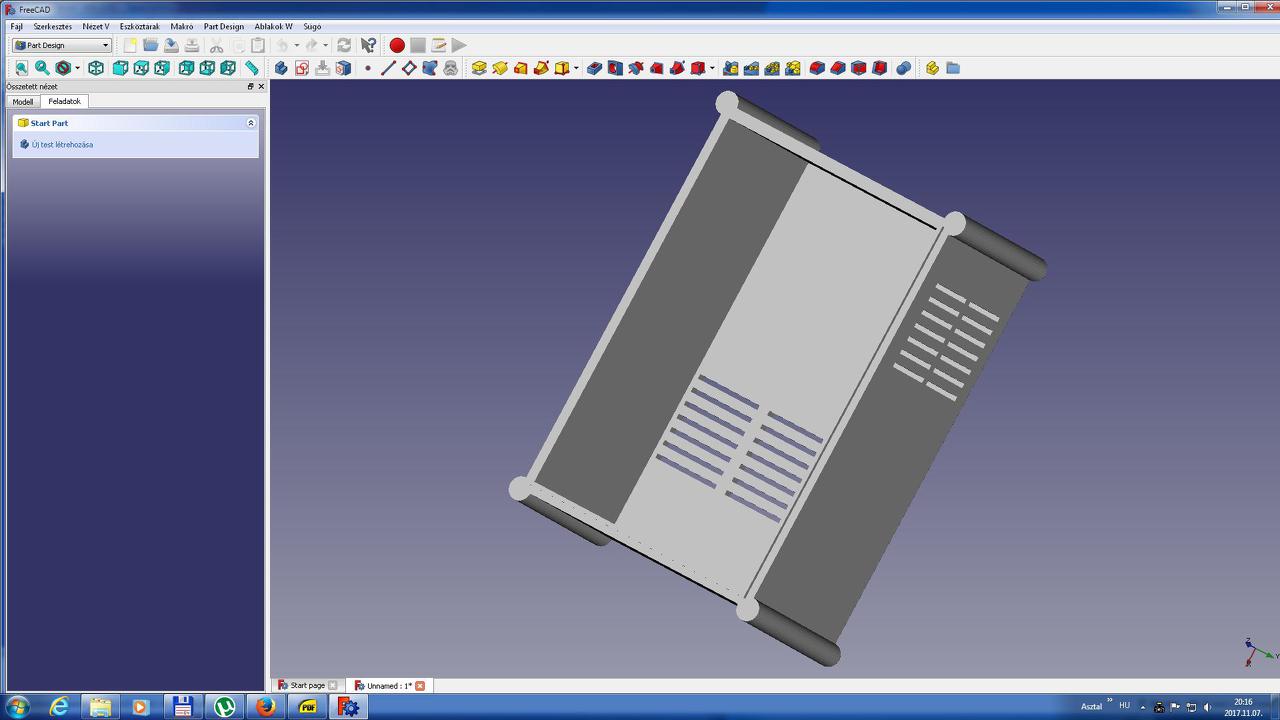Click the Subtractive primitive box icon
Screen dimensions: 1280x720
pos(698,68)
